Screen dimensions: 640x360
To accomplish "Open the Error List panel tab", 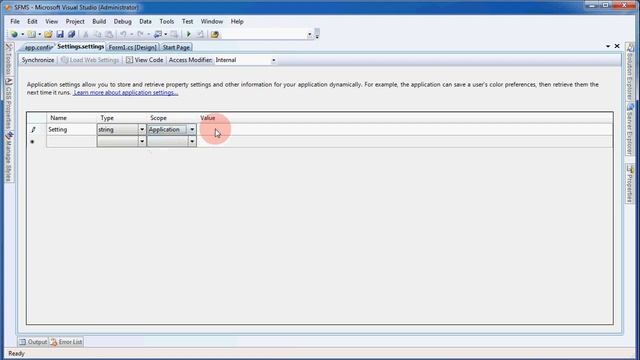I will 67,342.
